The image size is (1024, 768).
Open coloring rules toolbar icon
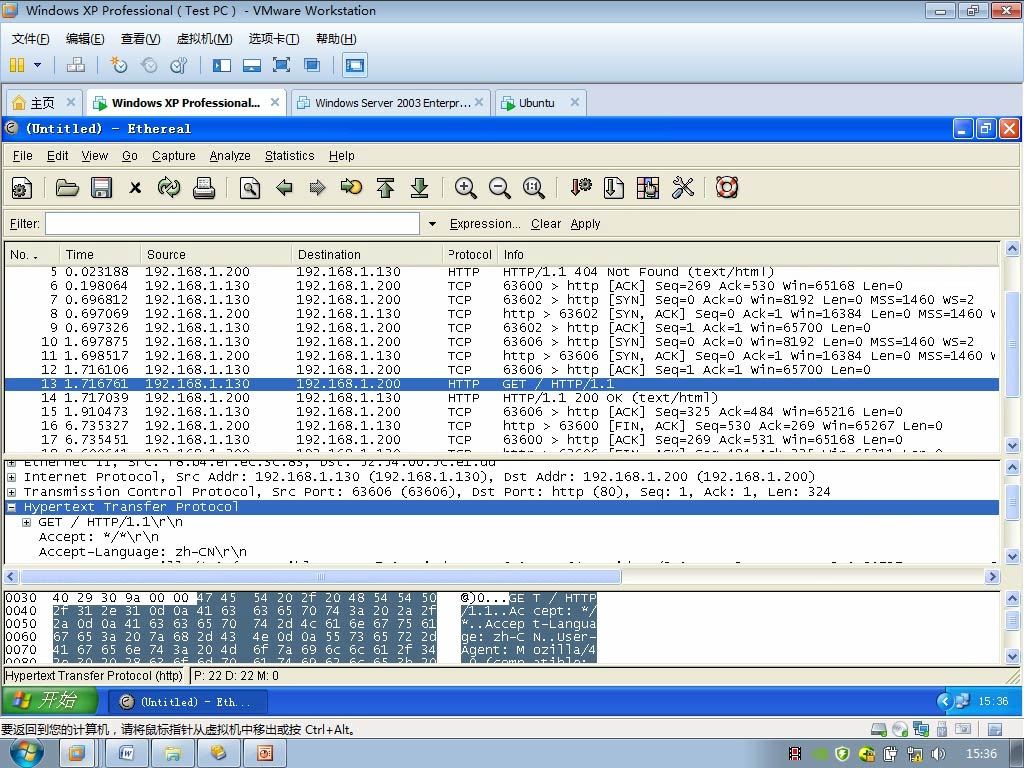pyautogui.click(x=648, y=188)
